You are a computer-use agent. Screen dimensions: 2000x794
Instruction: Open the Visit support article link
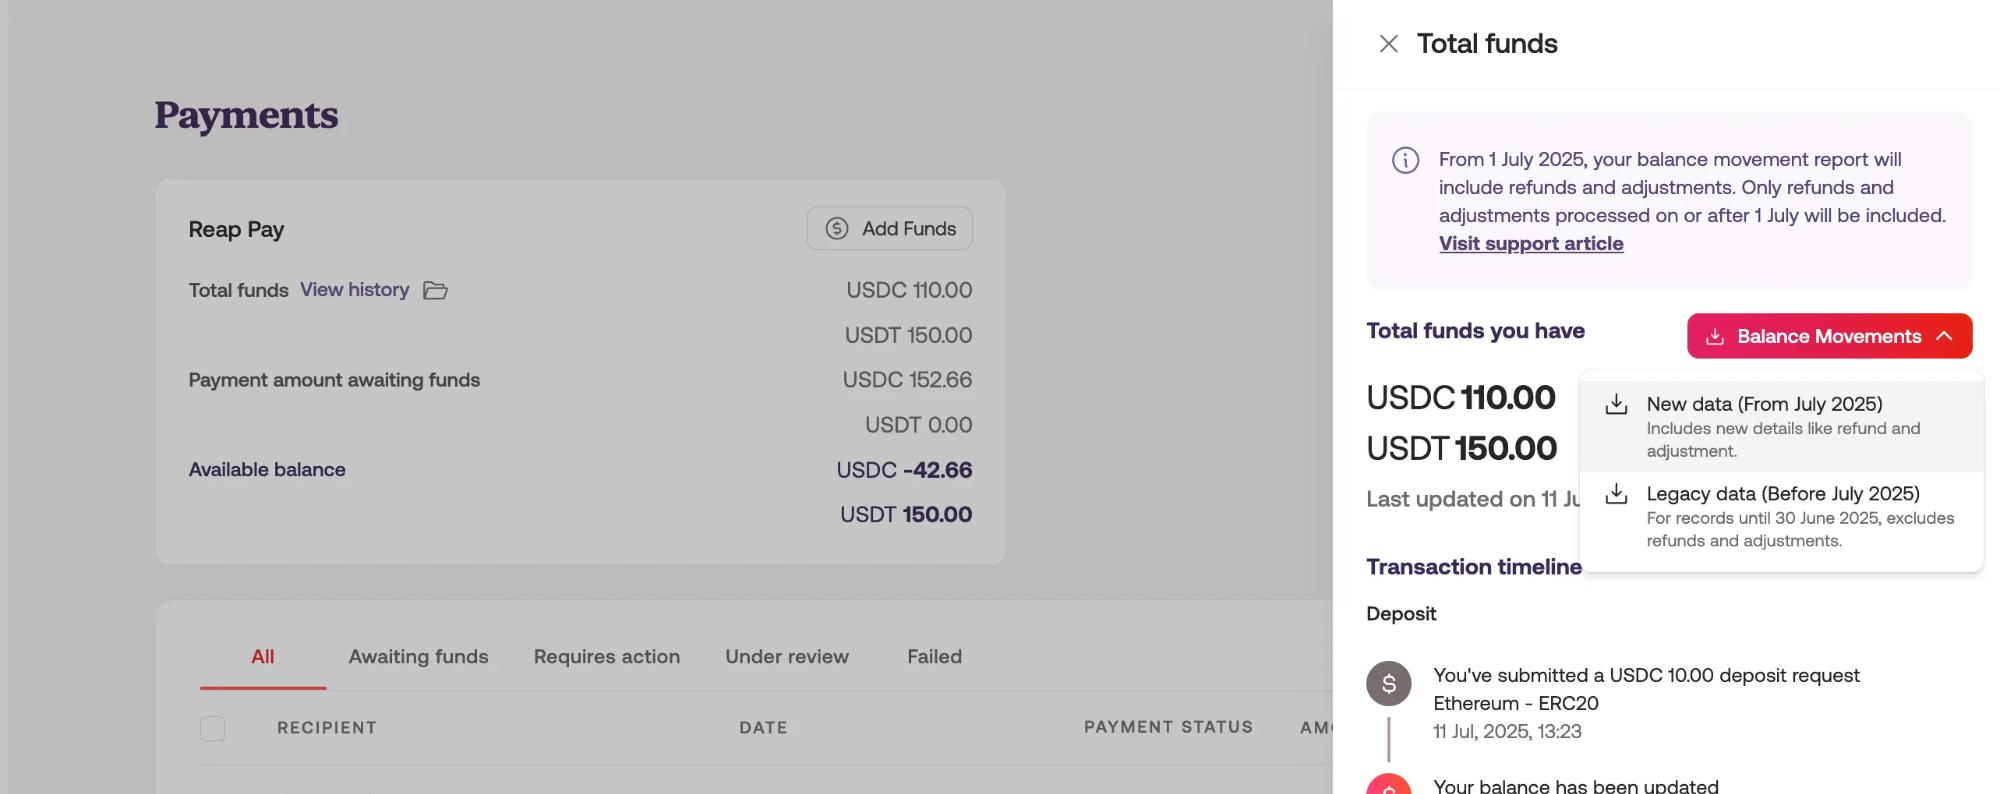(1531, 244)
